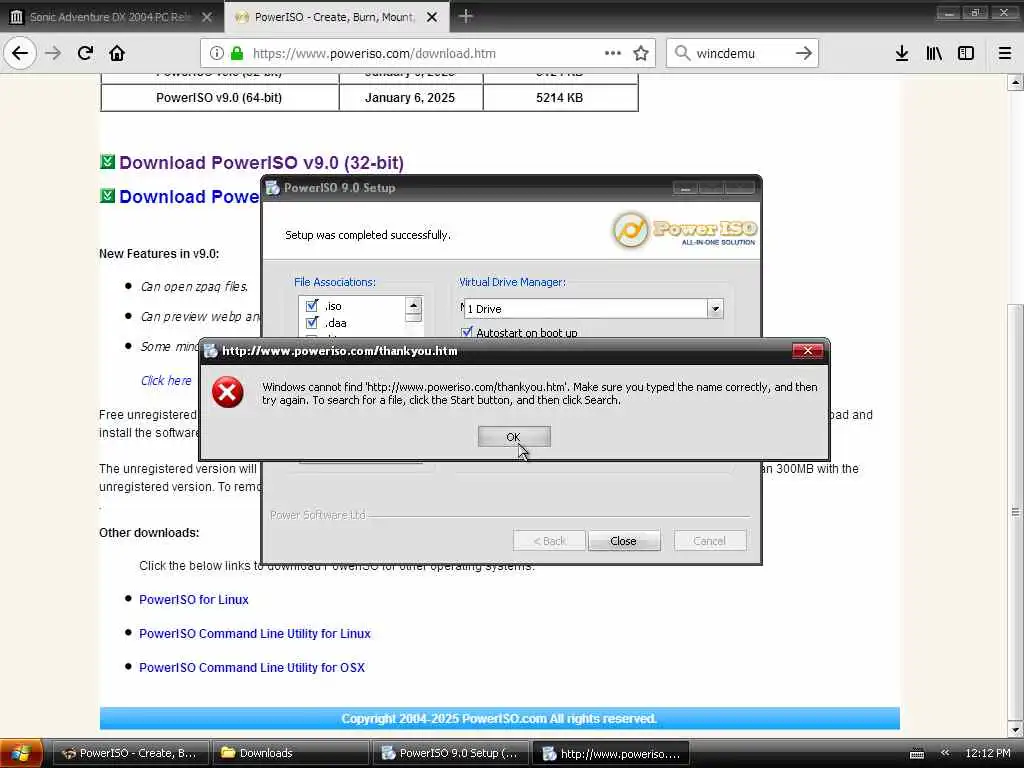Toggle the browser sidebar icon

[x=966, y=53]
